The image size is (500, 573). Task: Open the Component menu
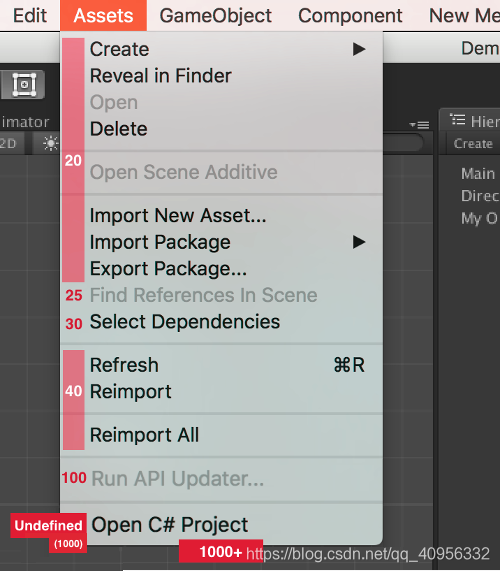click(350, 16)
